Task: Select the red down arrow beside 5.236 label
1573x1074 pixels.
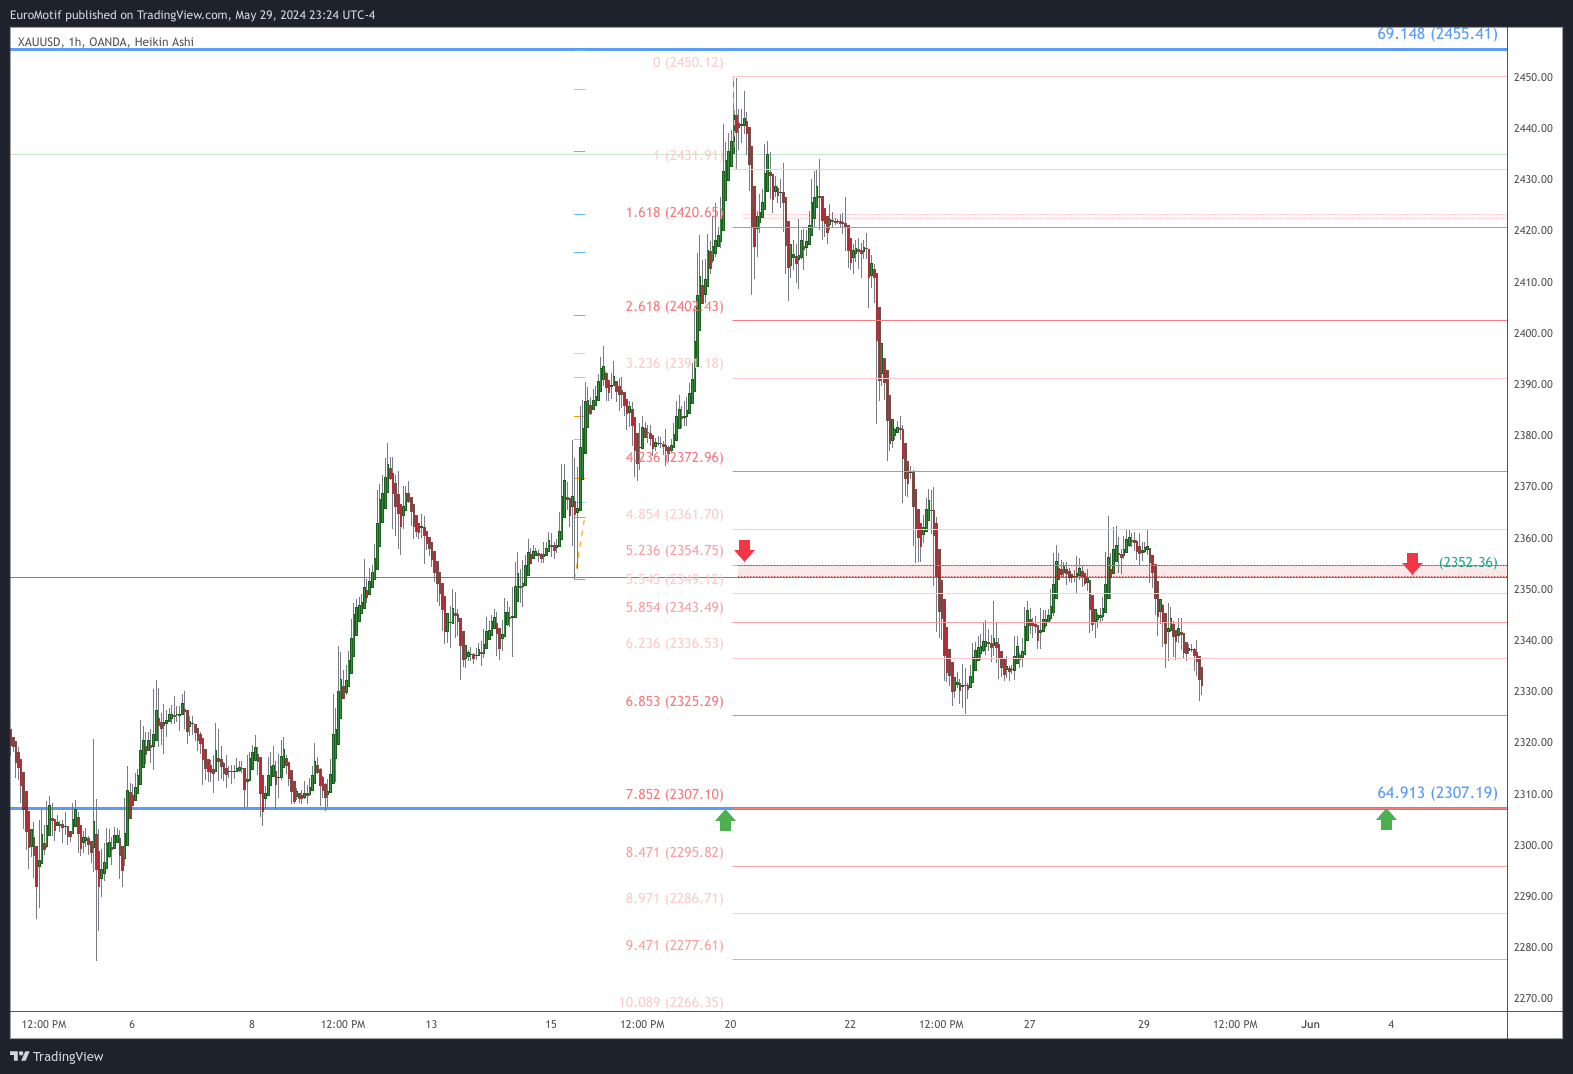Action: (744, 550)
